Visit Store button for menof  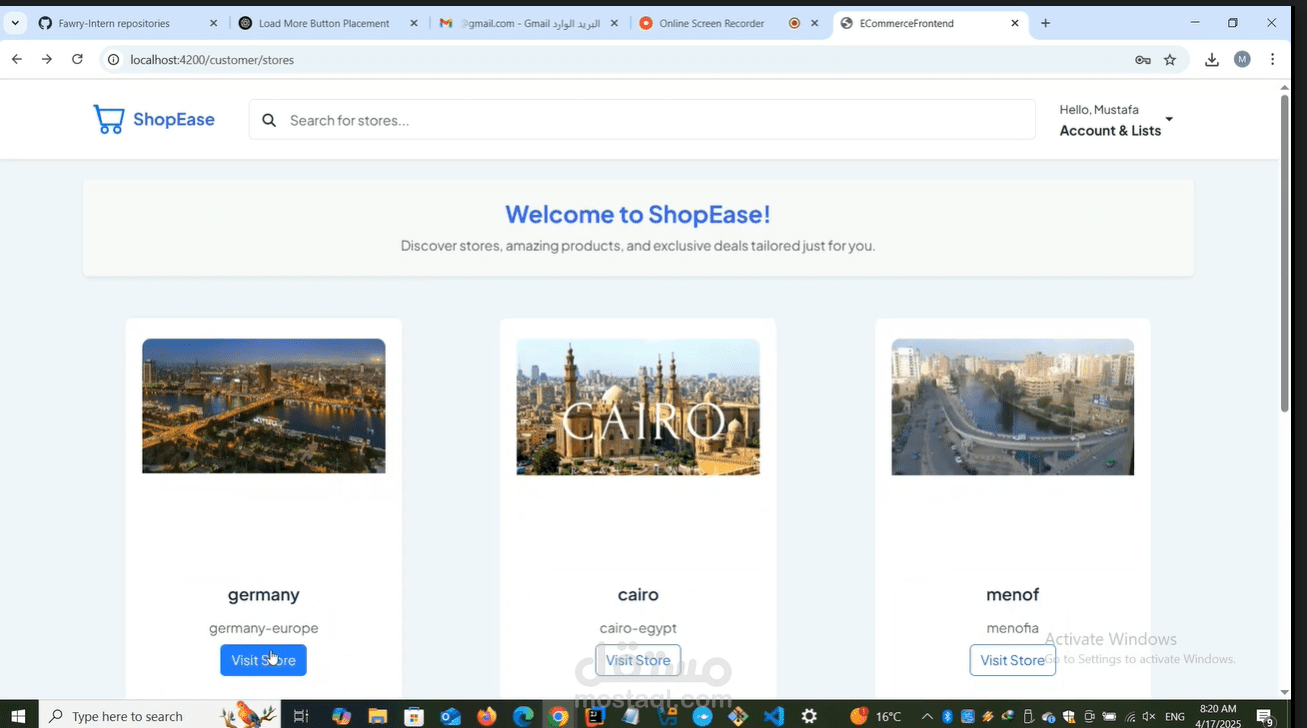coord(1013,660)
